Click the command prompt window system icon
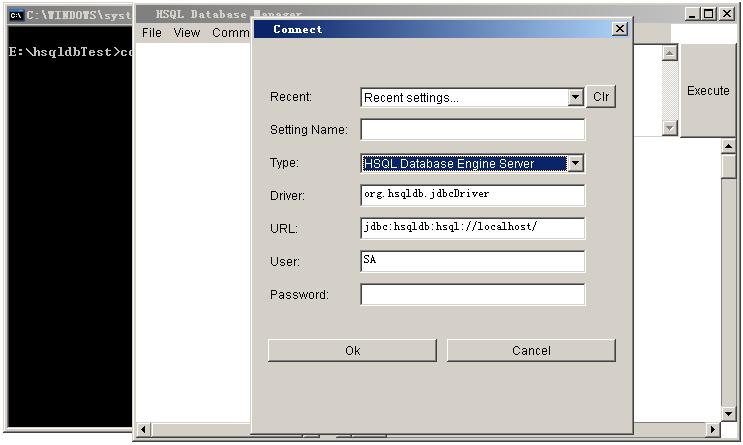 coord(16,15)
